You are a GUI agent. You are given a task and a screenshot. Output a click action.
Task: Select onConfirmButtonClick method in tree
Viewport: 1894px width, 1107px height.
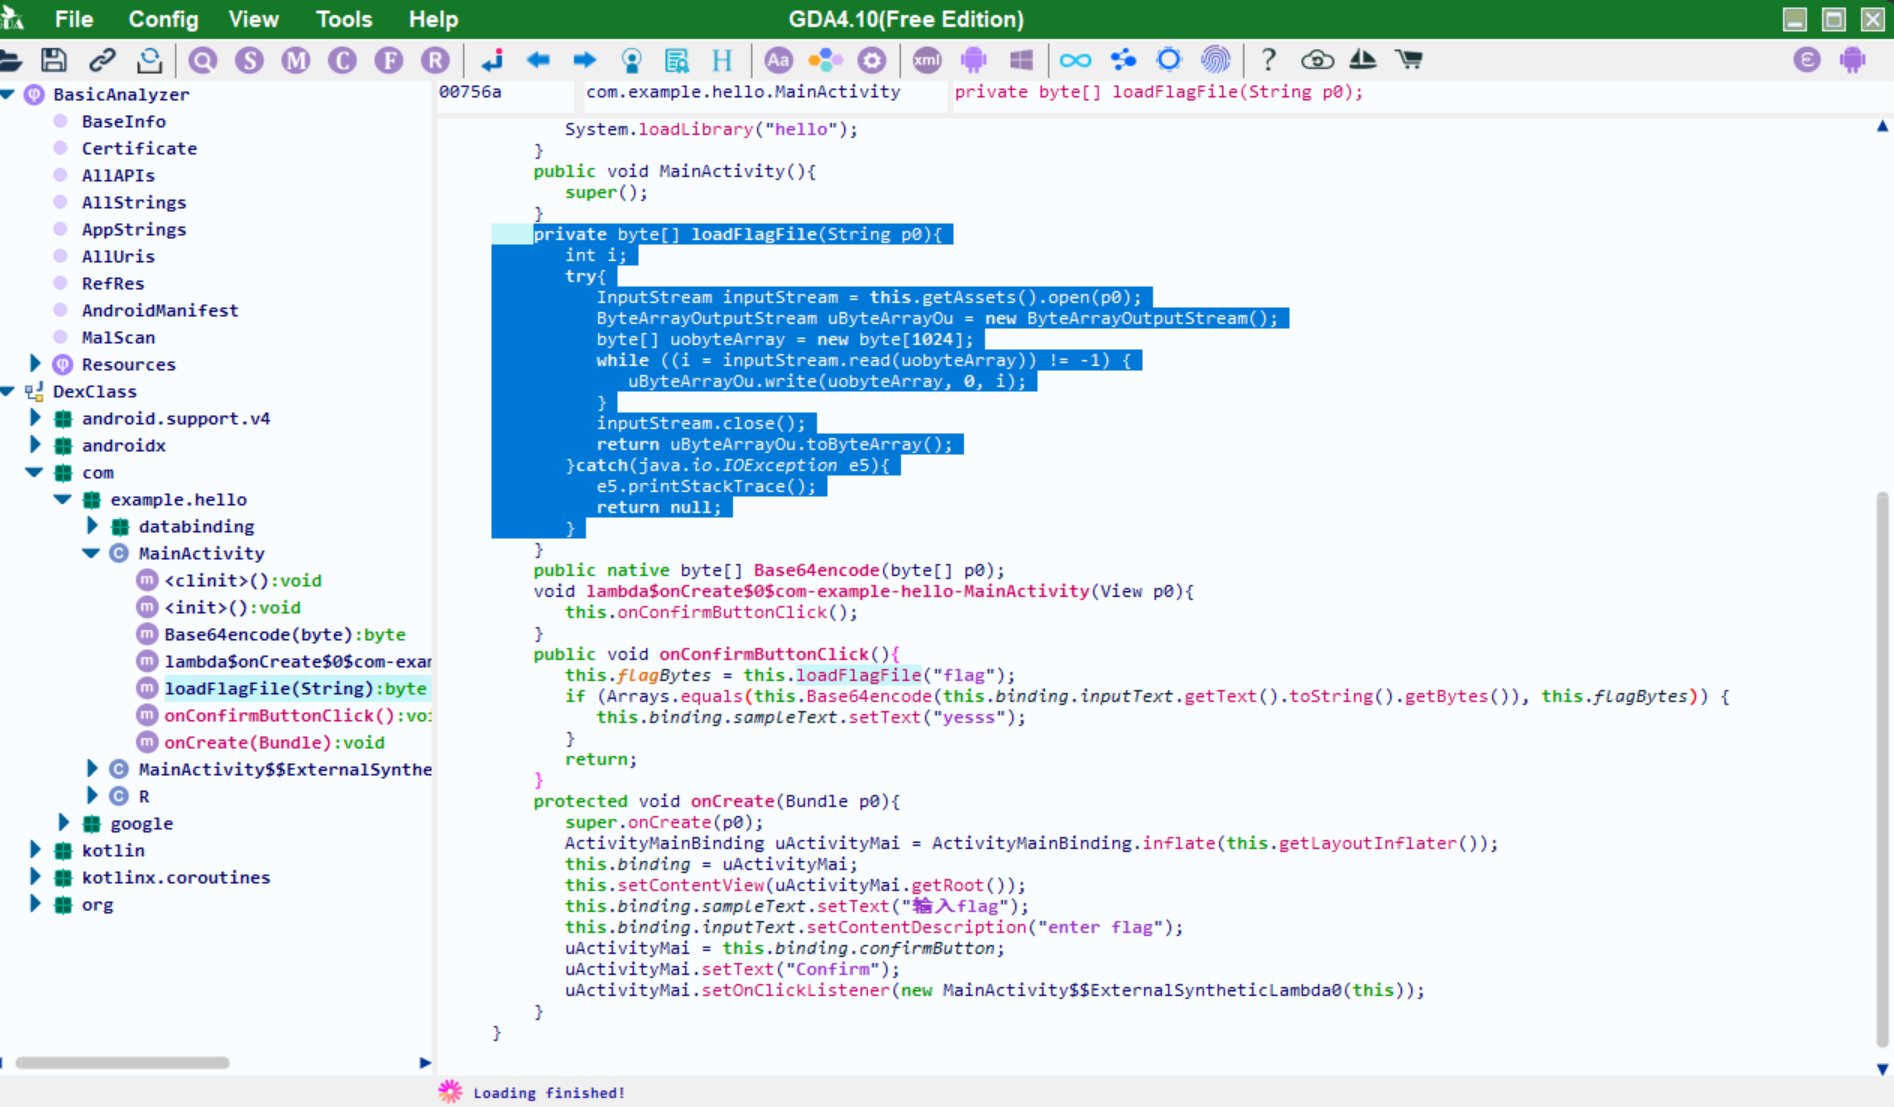296,715
